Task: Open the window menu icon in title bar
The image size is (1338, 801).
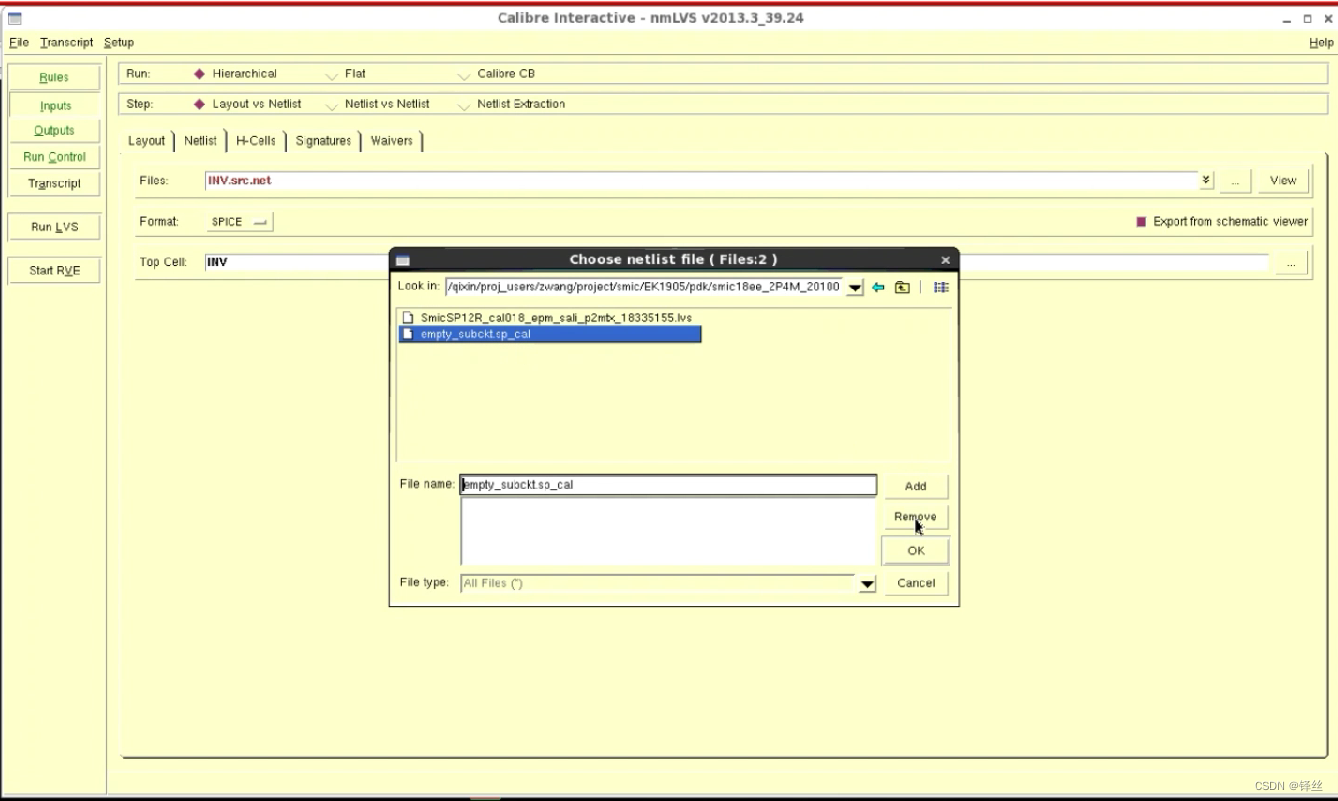Action: pos(15,18)
